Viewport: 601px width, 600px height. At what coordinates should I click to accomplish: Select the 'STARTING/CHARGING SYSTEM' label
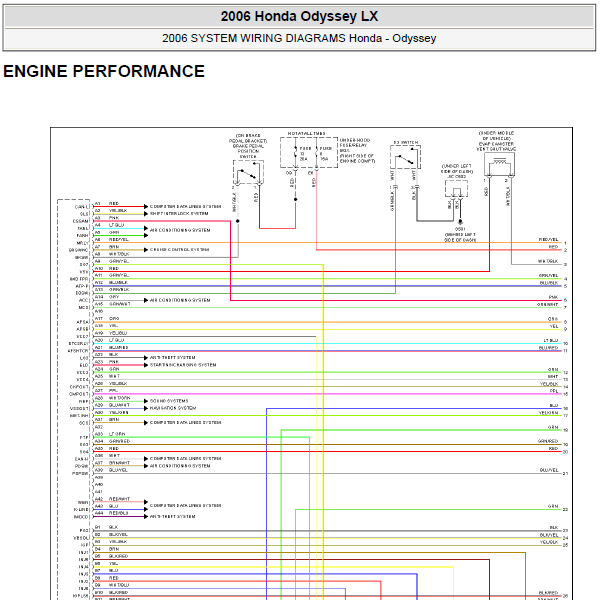tap(183, 365)
